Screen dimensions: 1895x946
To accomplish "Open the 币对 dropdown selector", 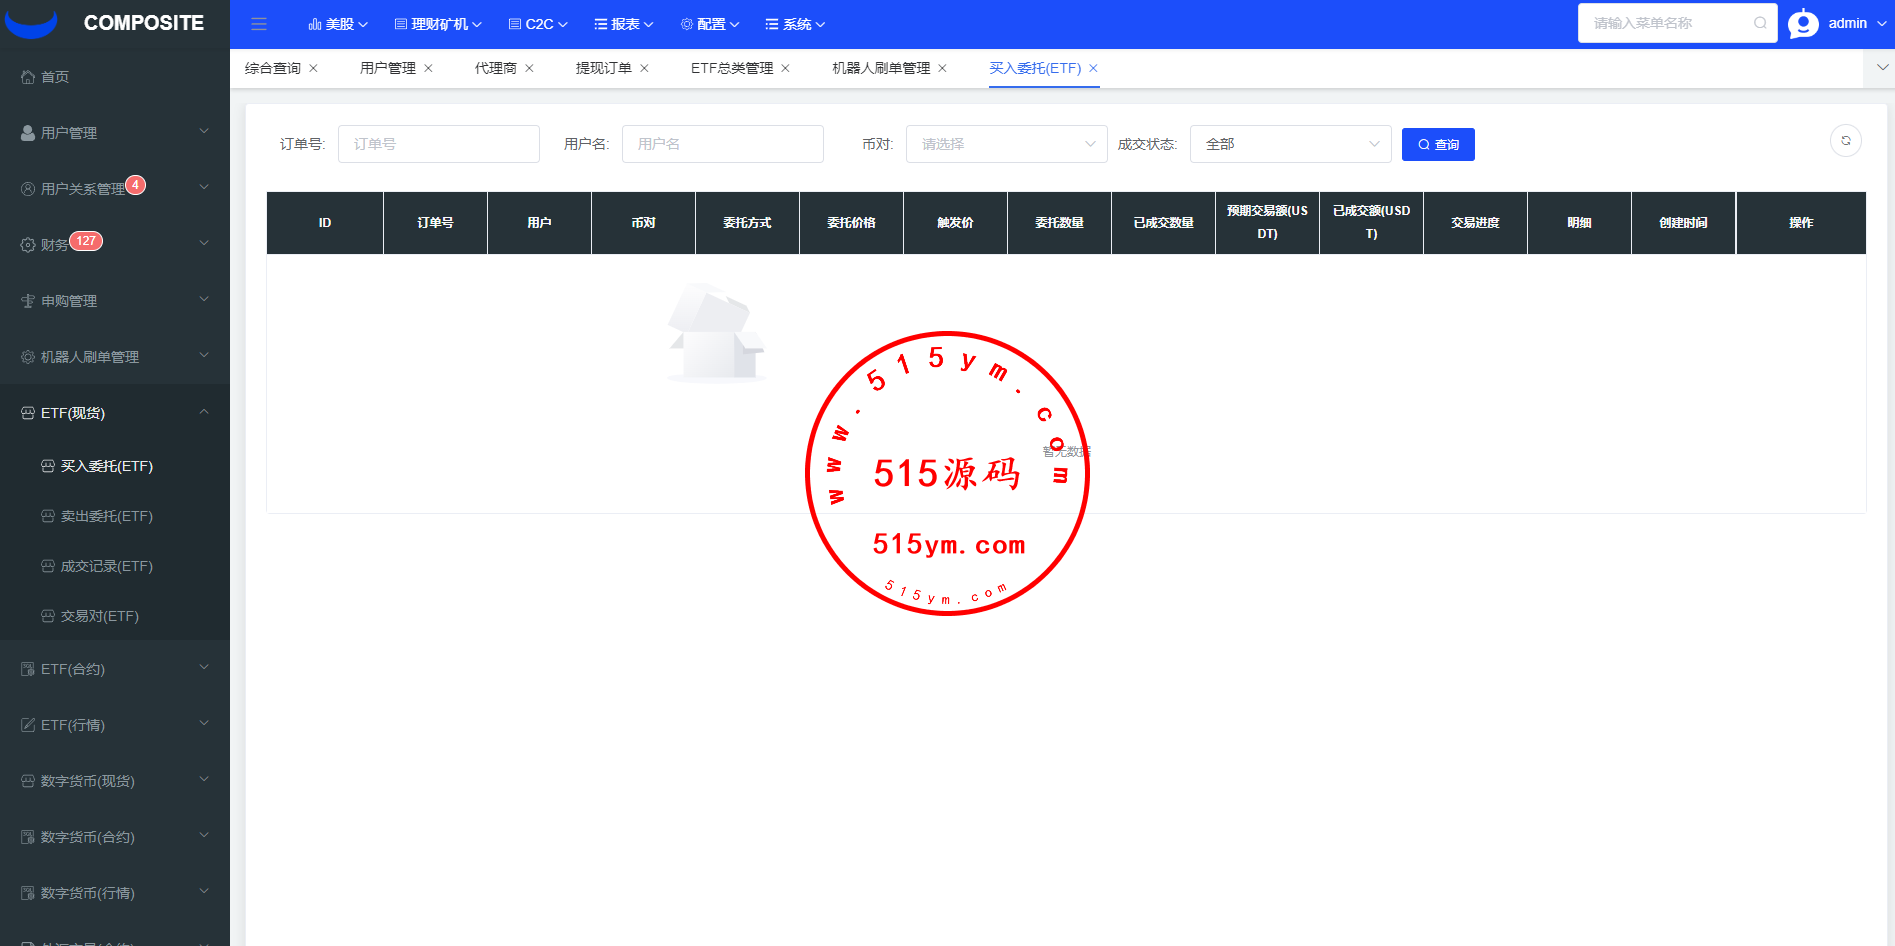I will click(x=1006, y=144).
